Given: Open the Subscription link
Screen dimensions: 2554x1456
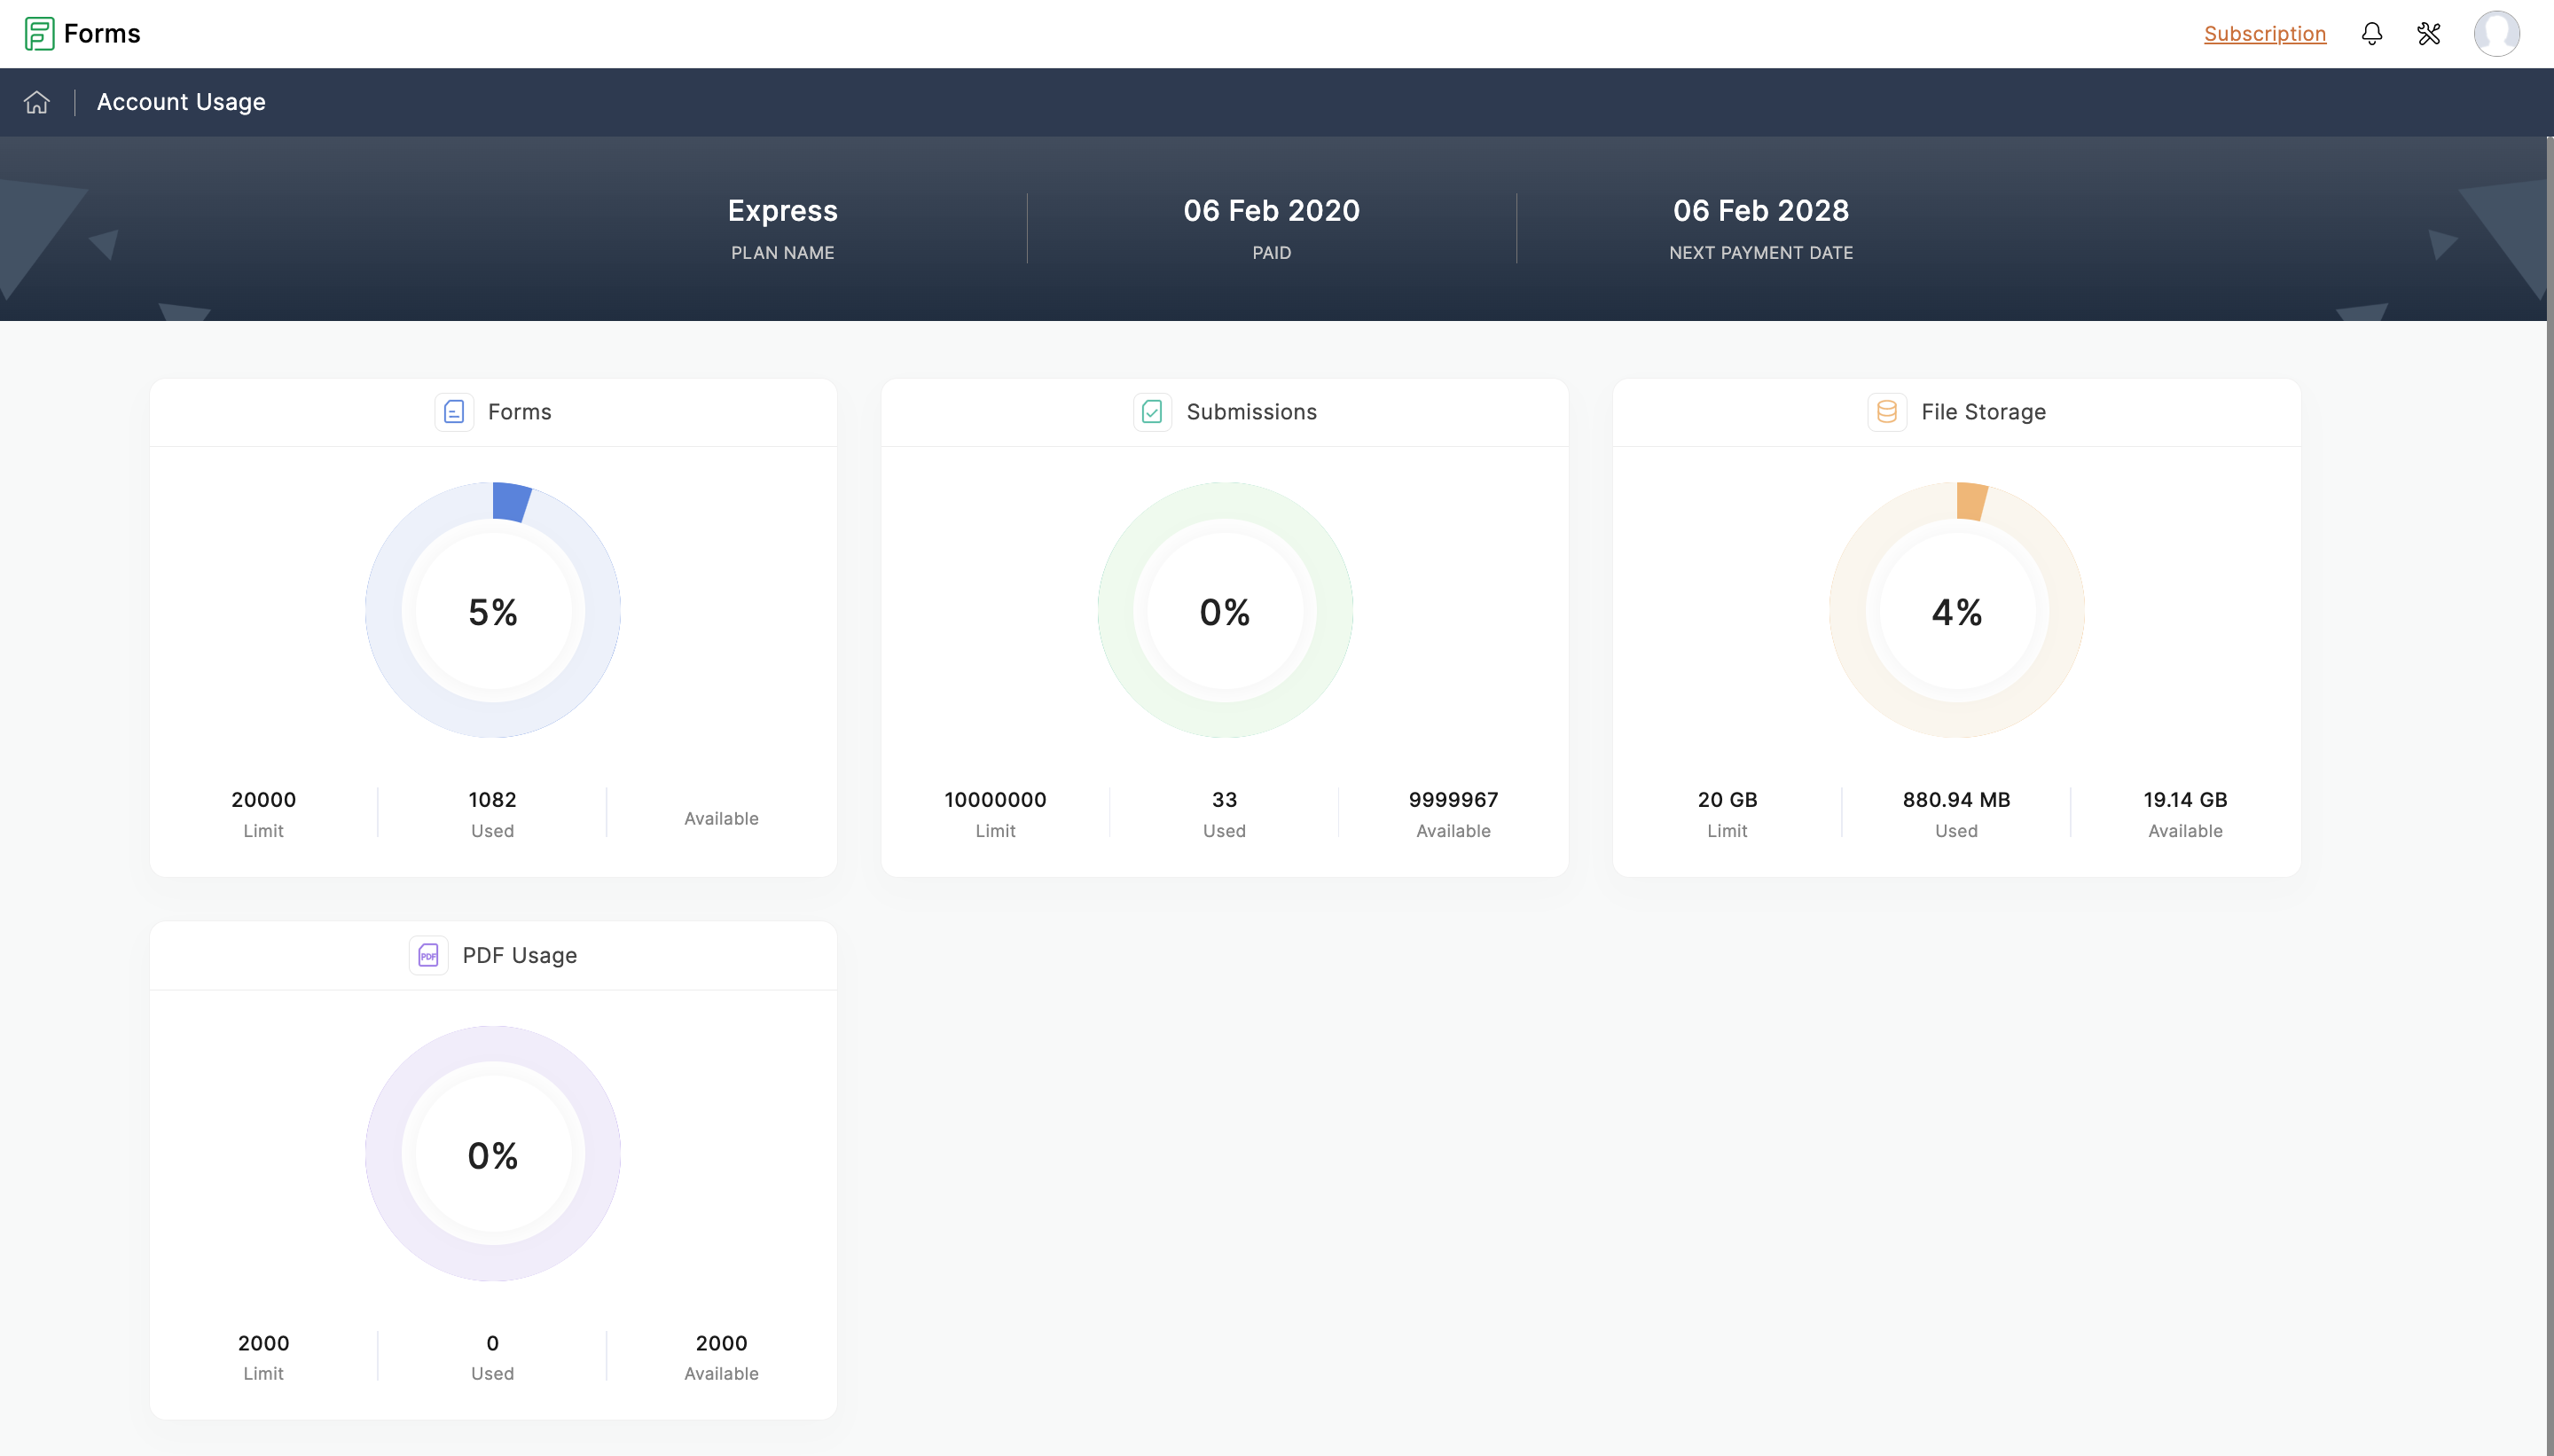Looking at the screenshot, I should pyautogui.click(x=2265, y=34).
